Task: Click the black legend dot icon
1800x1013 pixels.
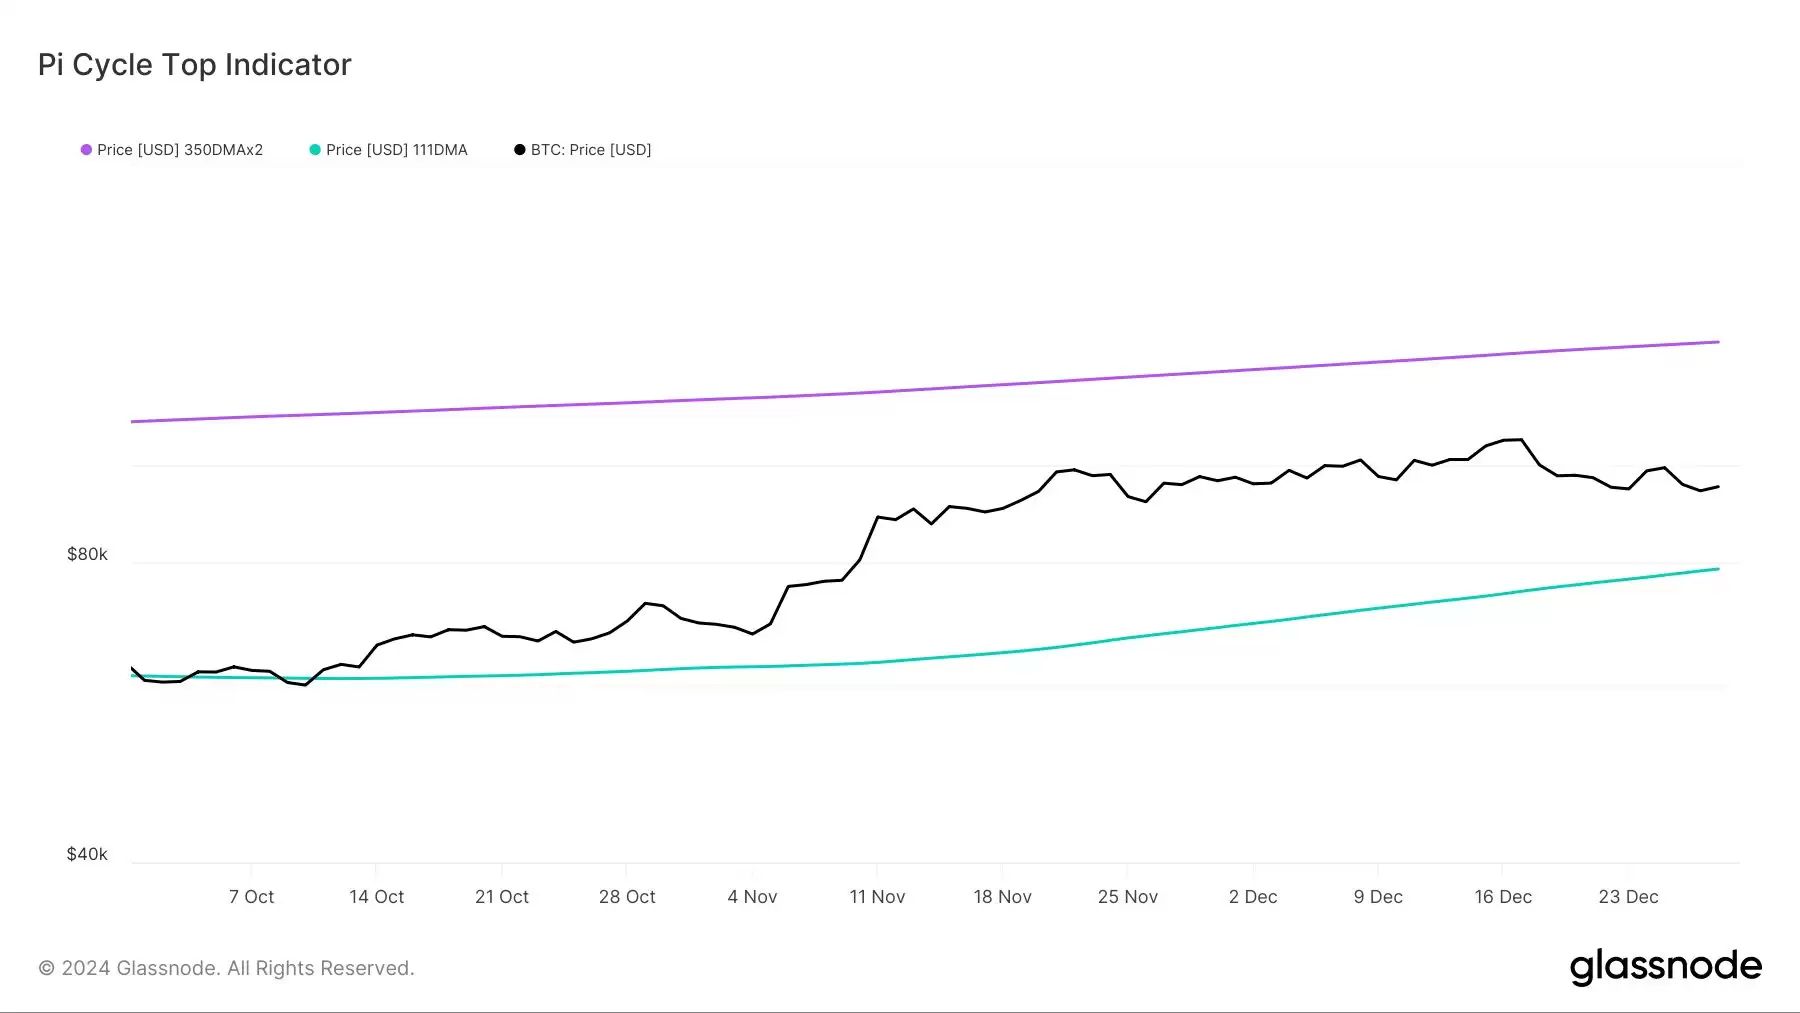Action: click(519, 149)
